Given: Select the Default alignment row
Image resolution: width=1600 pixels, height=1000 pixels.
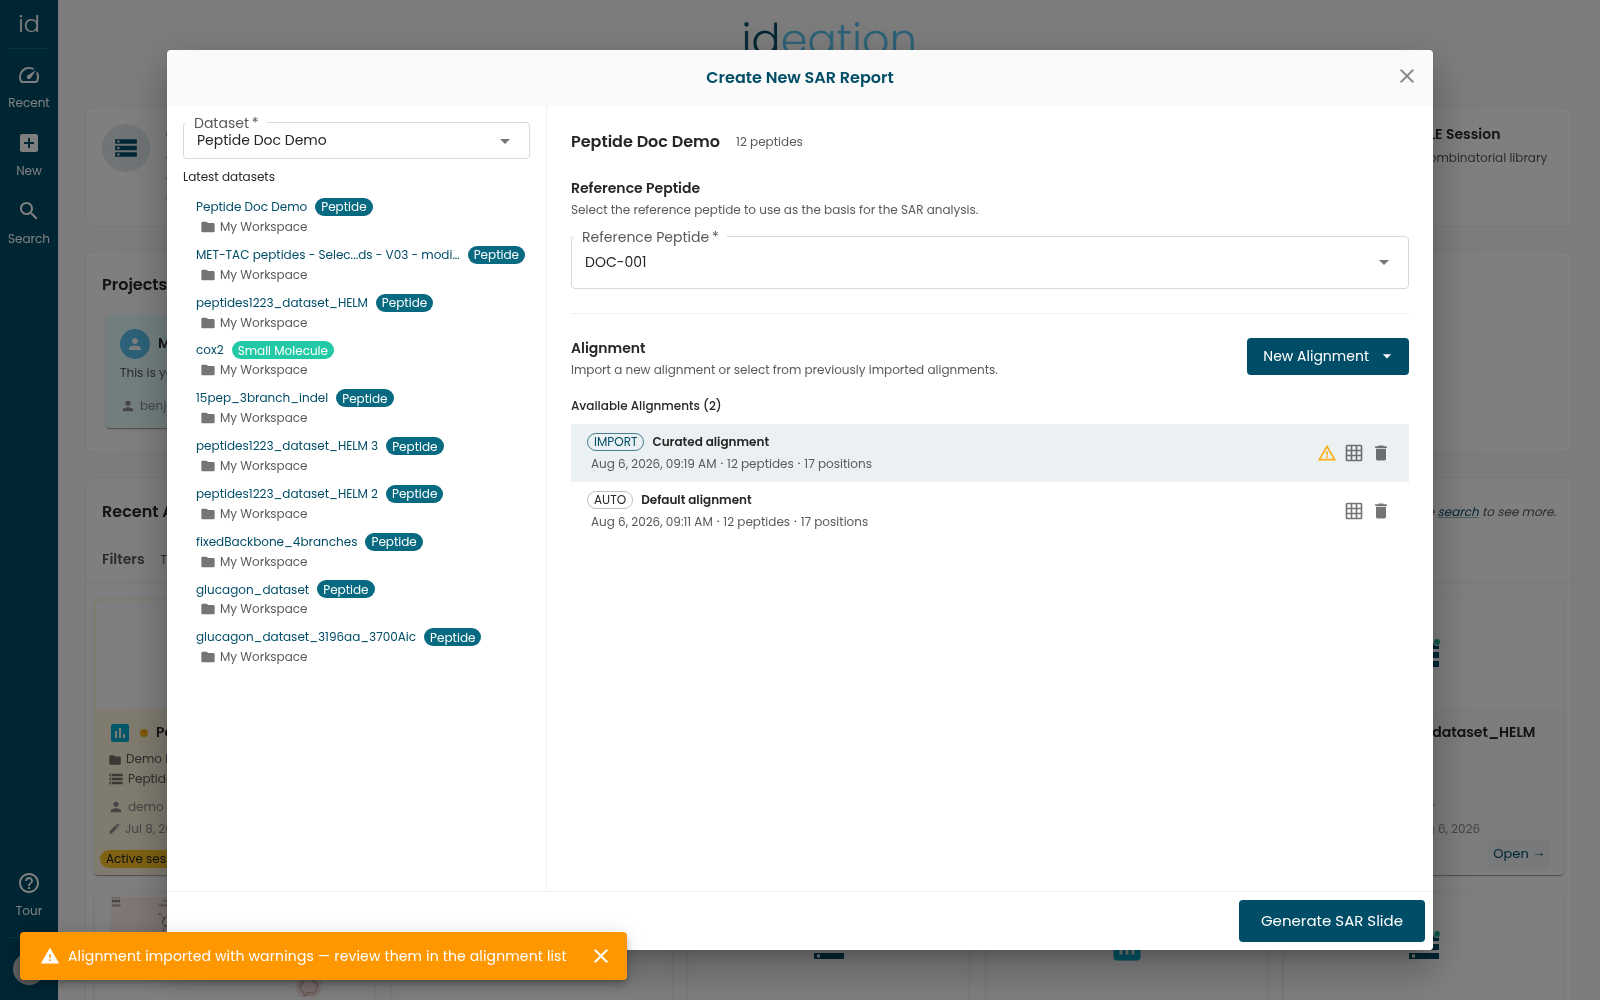Looking at the screenshot, I should click(989, 511).
